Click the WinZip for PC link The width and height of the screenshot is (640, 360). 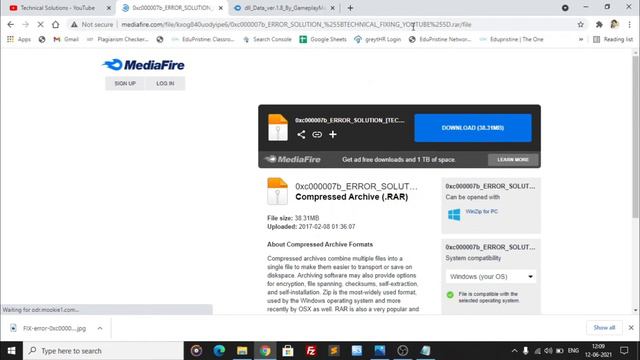[x=482, y=211]
